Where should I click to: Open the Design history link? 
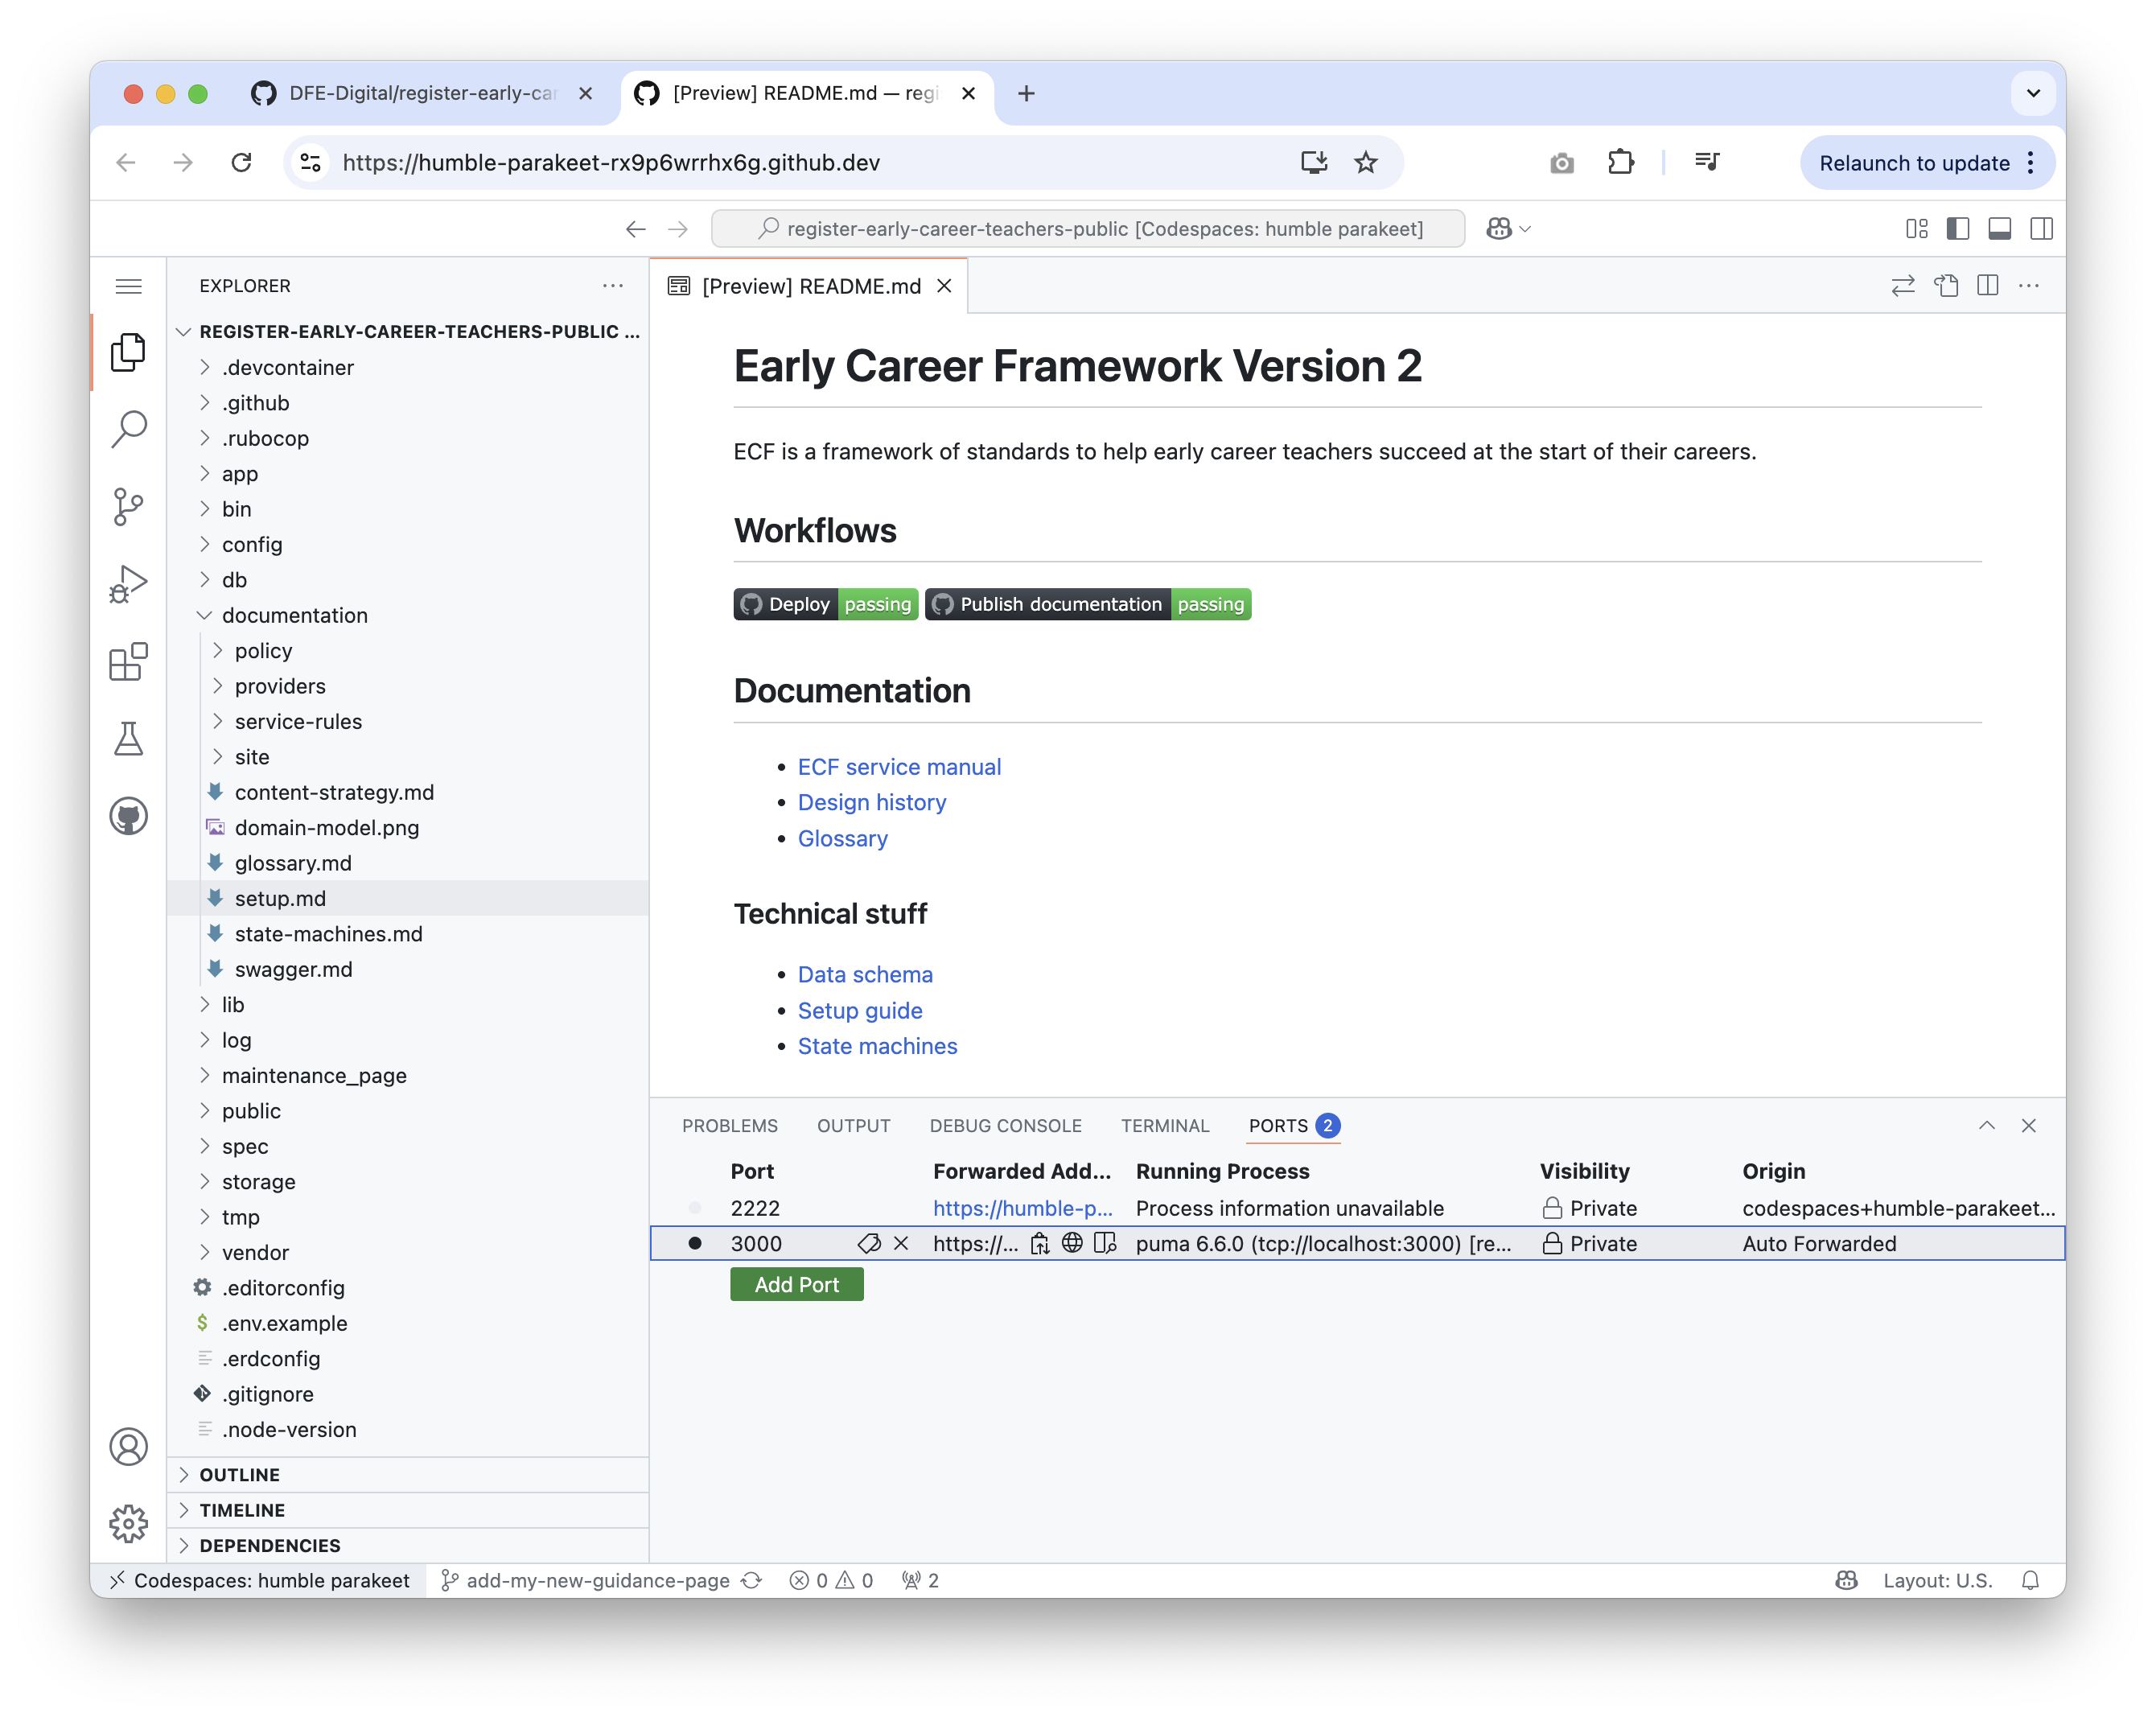point(871,802)
